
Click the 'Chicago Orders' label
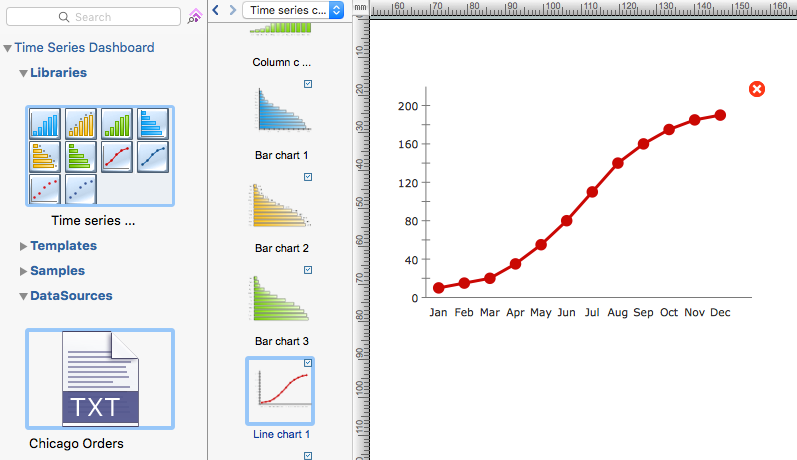[76, 444]
